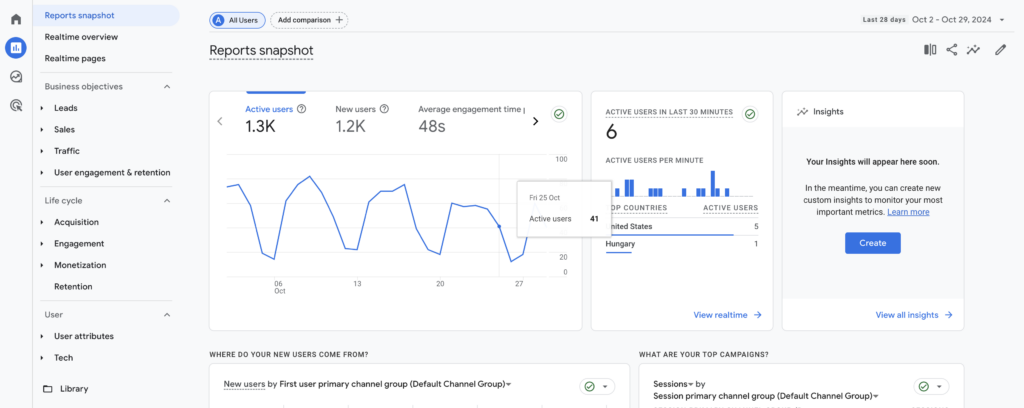Click New users help question mark
This screenshot has height=408, width=1024.
coord(384,109)
